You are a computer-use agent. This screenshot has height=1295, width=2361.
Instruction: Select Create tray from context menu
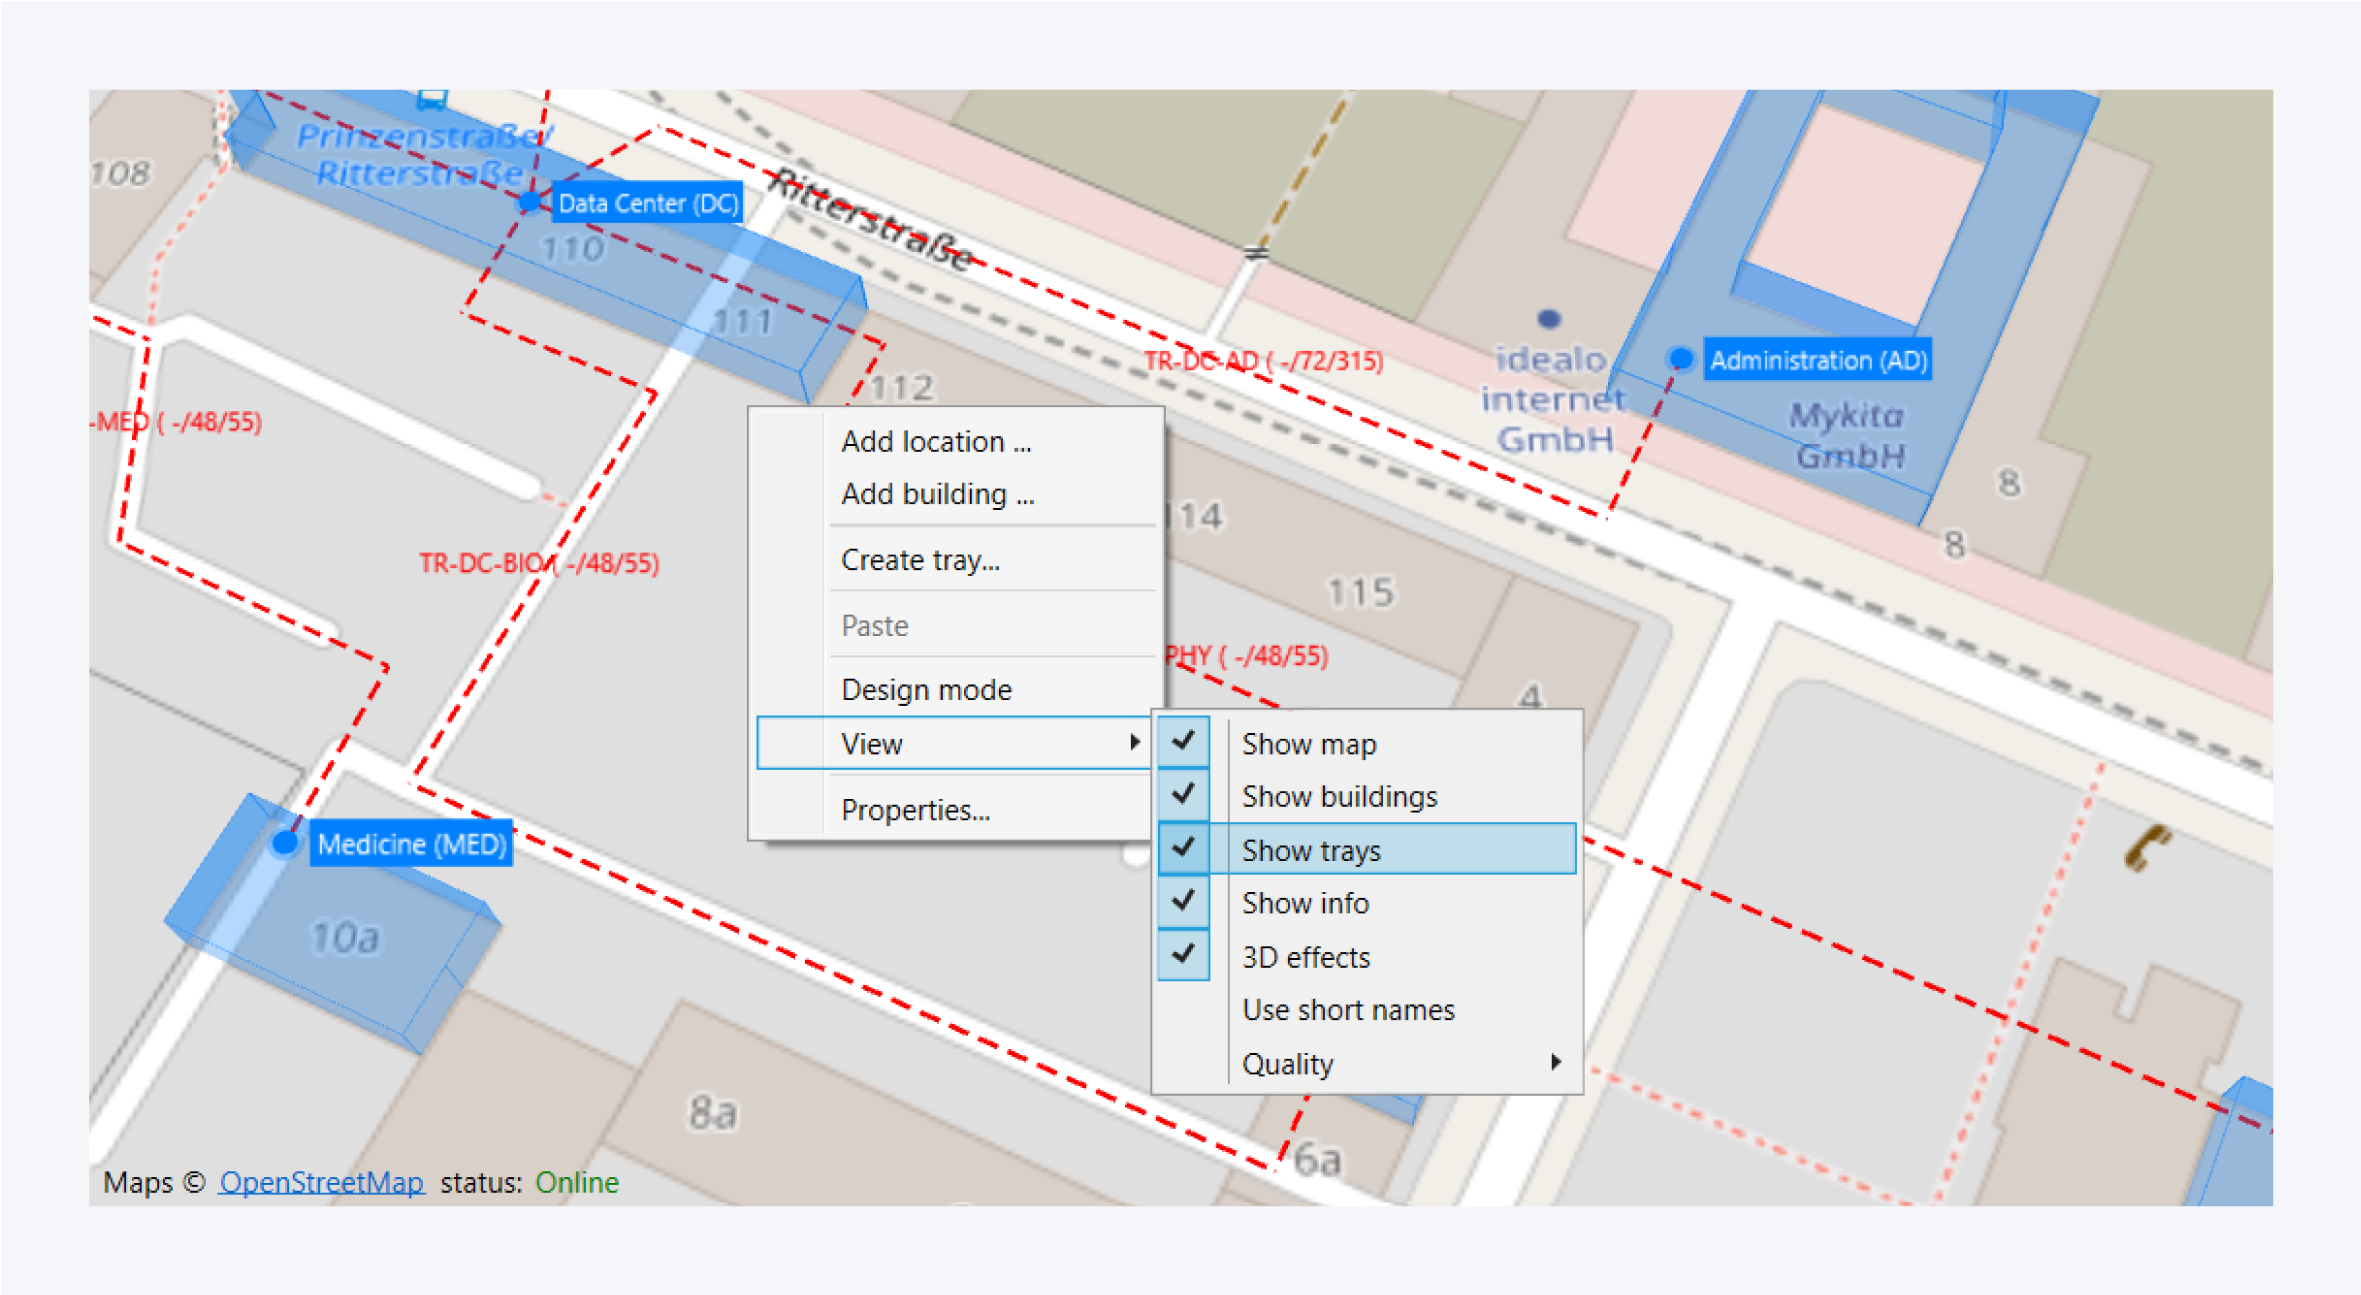tap(919, 560)
